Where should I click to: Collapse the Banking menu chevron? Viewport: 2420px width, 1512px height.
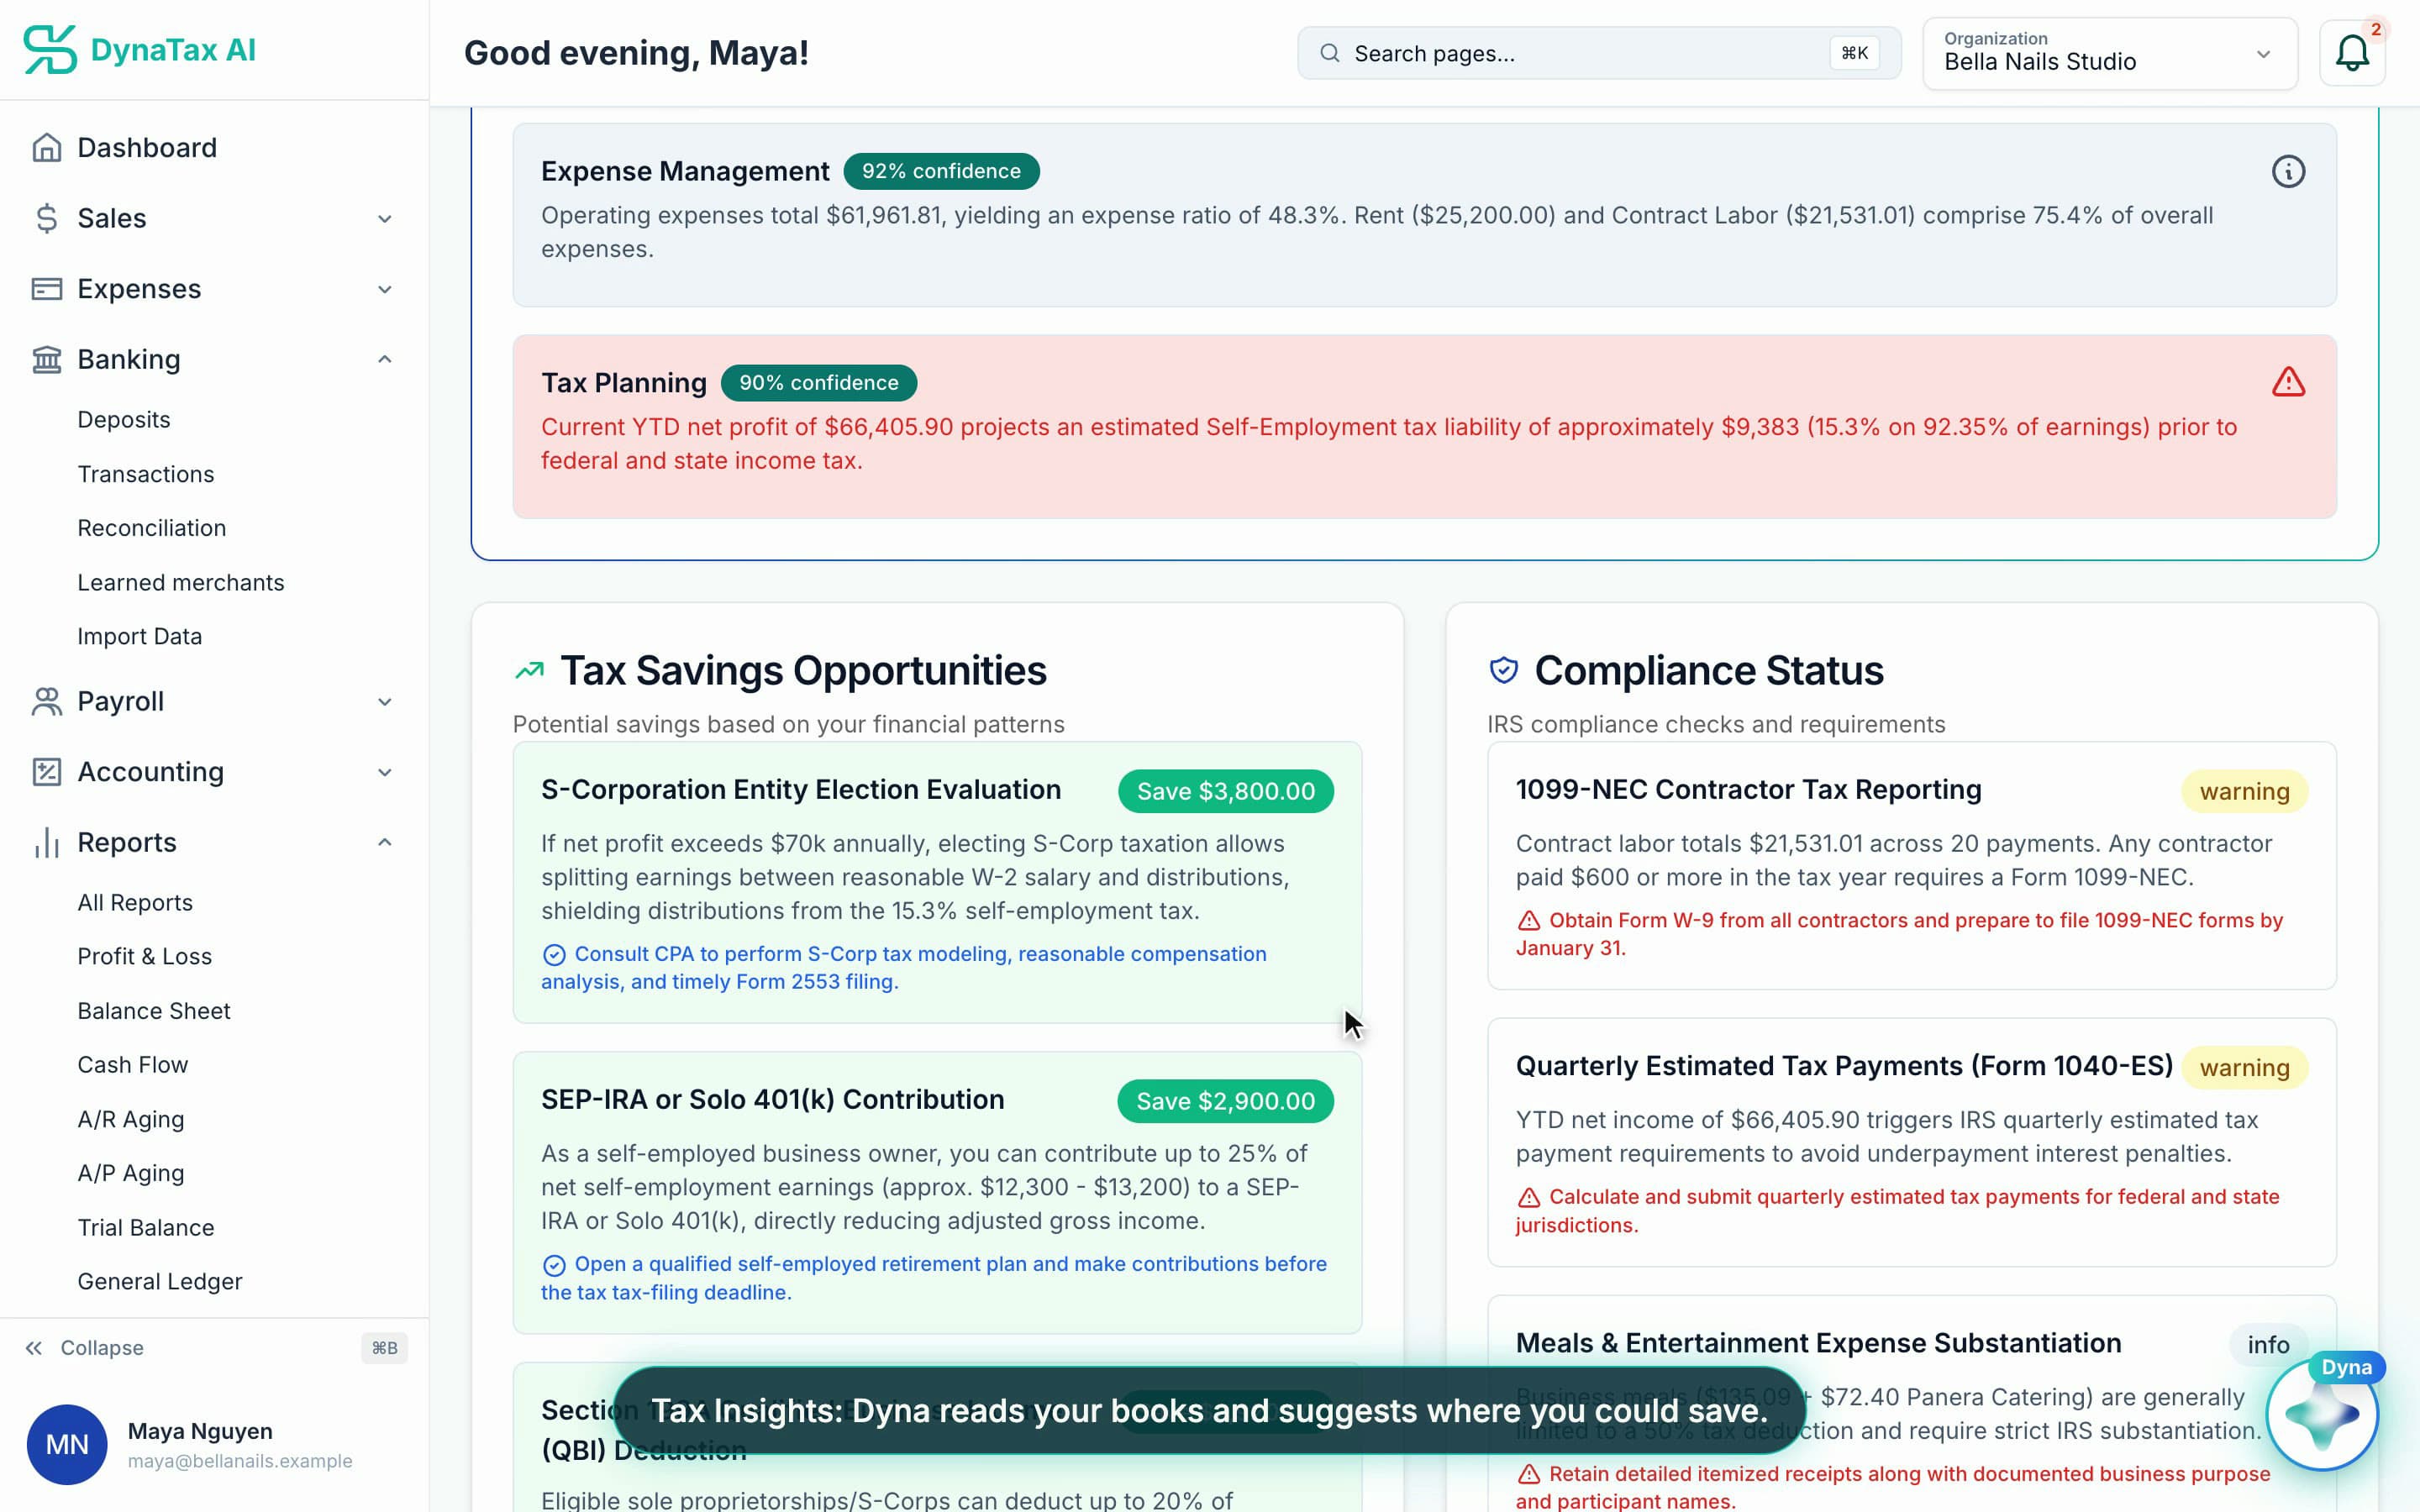(385, 359)
